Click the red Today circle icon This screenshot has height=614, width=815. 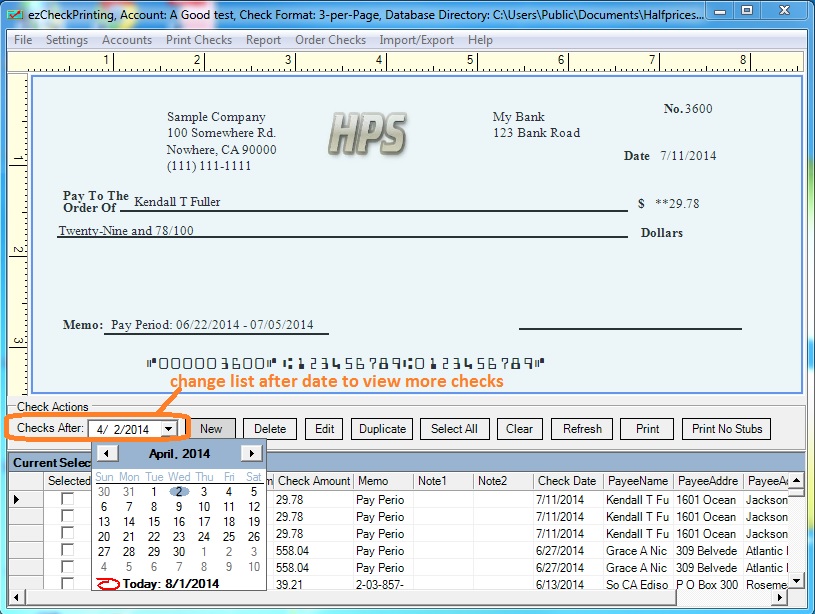tap(107, 583)
